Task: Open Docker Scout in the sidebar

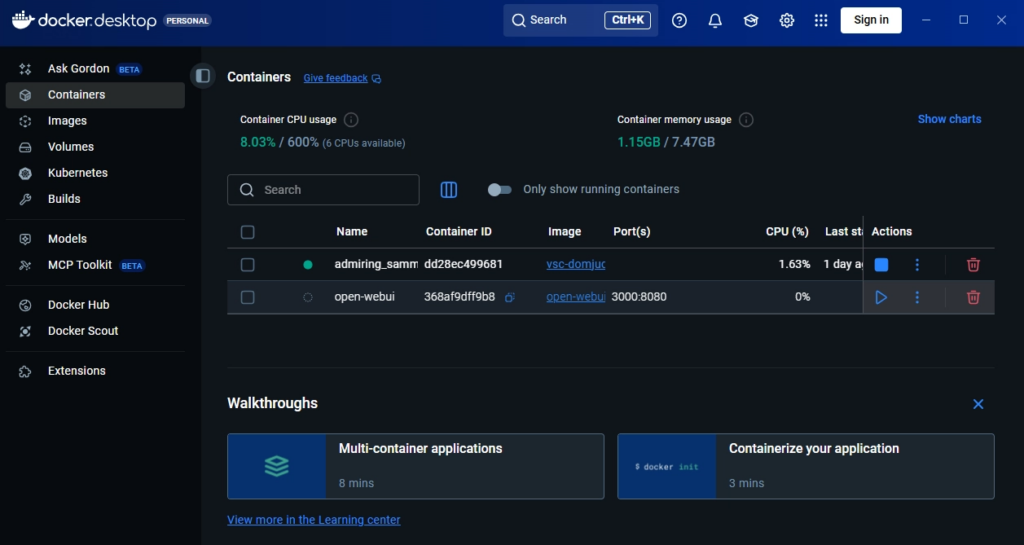Action: (x=95, y=331)
